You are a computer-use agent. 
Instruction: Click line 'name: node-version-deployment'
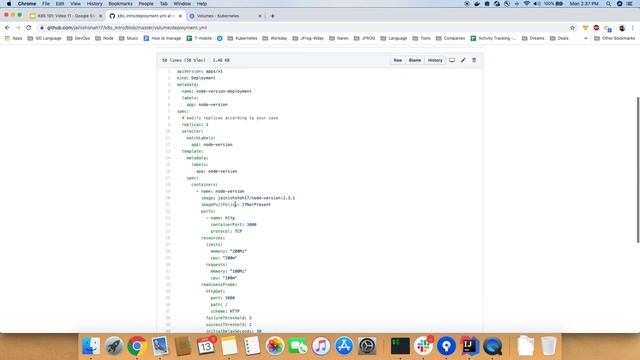point(217,91)
